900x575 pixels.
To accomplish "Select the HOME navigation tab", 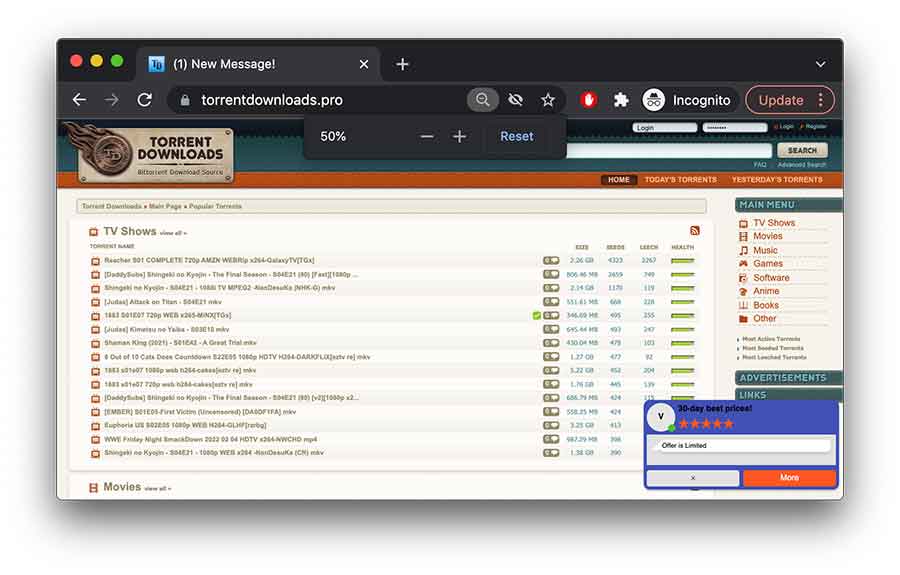I will click(x=619, y=180).
